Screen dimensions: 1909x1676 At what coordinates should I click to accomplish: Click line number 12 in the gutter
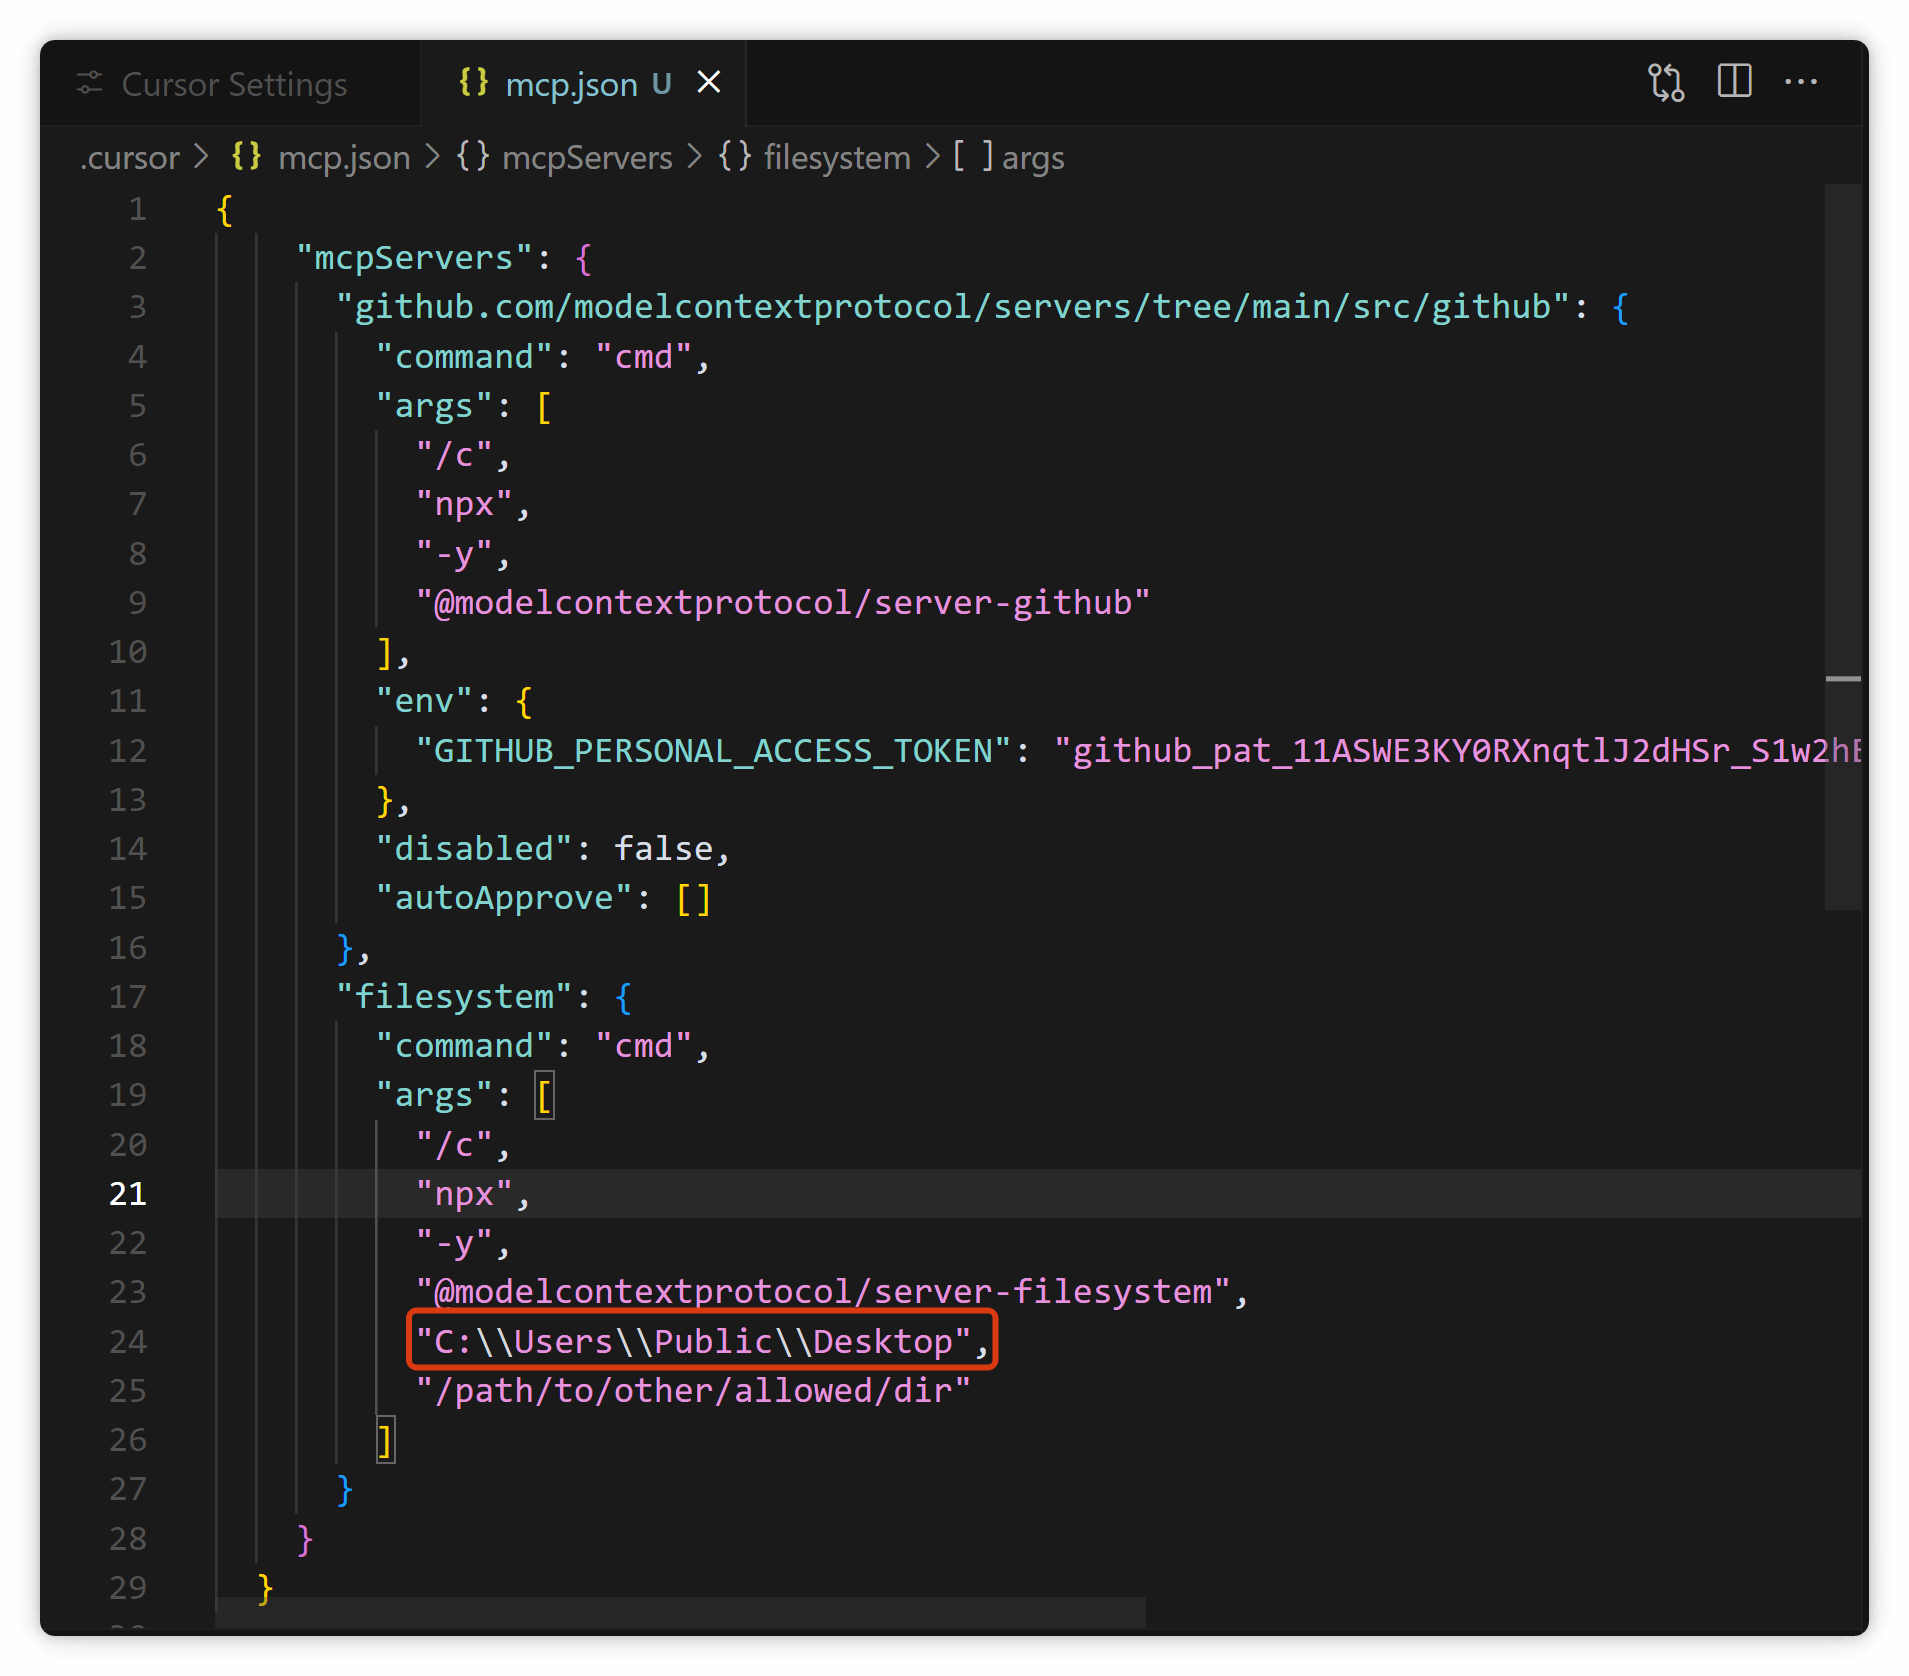[127, 751]
